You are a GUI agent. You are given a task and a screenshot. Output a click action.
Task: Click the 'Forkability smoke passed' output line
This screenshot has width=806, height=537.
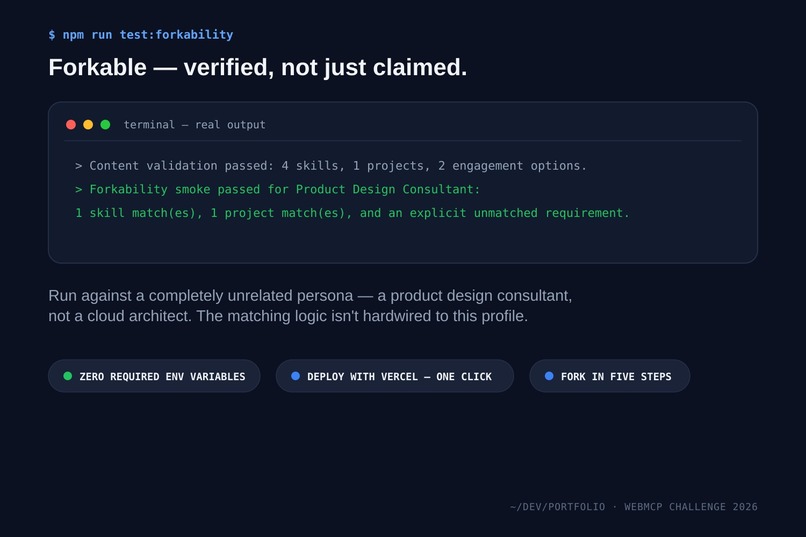[x=278, y=190]
